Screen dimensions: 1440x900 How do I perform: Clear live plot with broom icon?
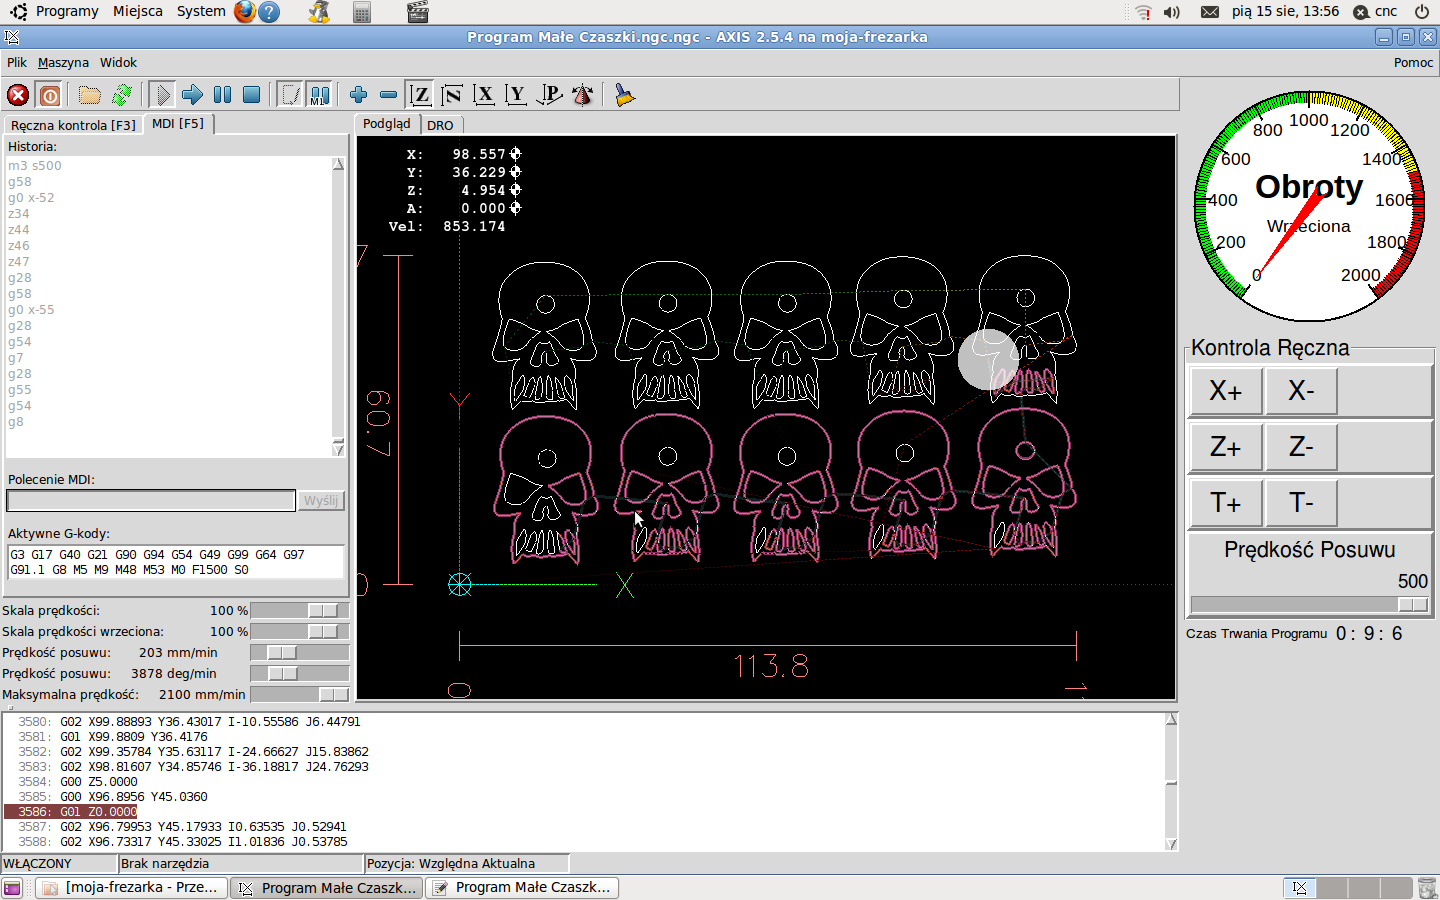coord(624,95)
